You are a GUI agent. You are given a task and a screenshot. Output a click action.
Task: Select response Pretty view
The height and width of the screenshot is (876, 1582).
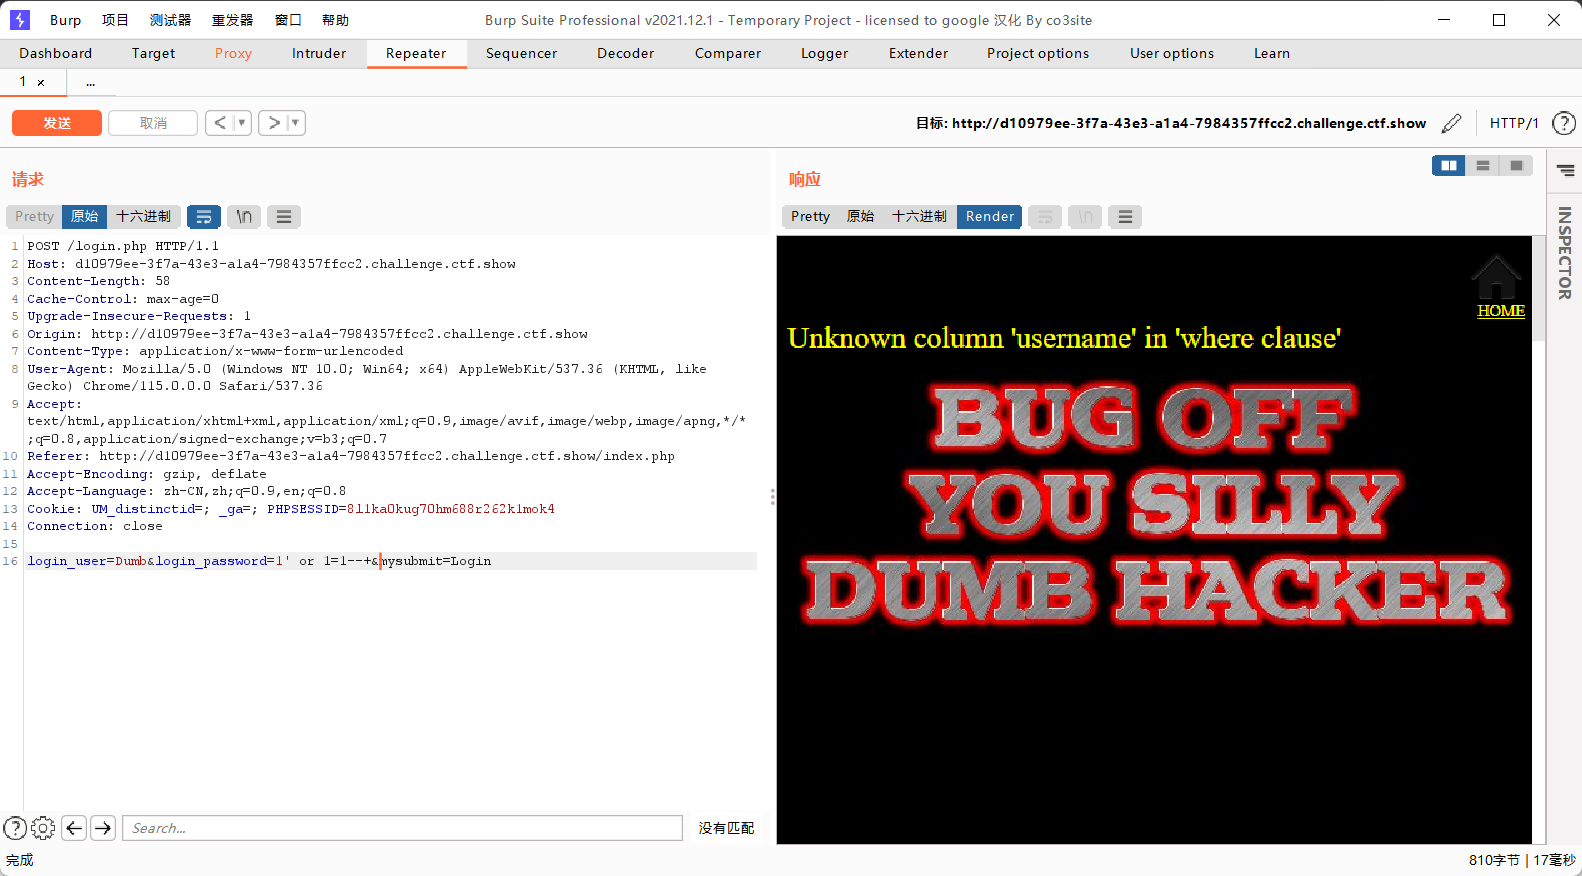click(810, 216)
